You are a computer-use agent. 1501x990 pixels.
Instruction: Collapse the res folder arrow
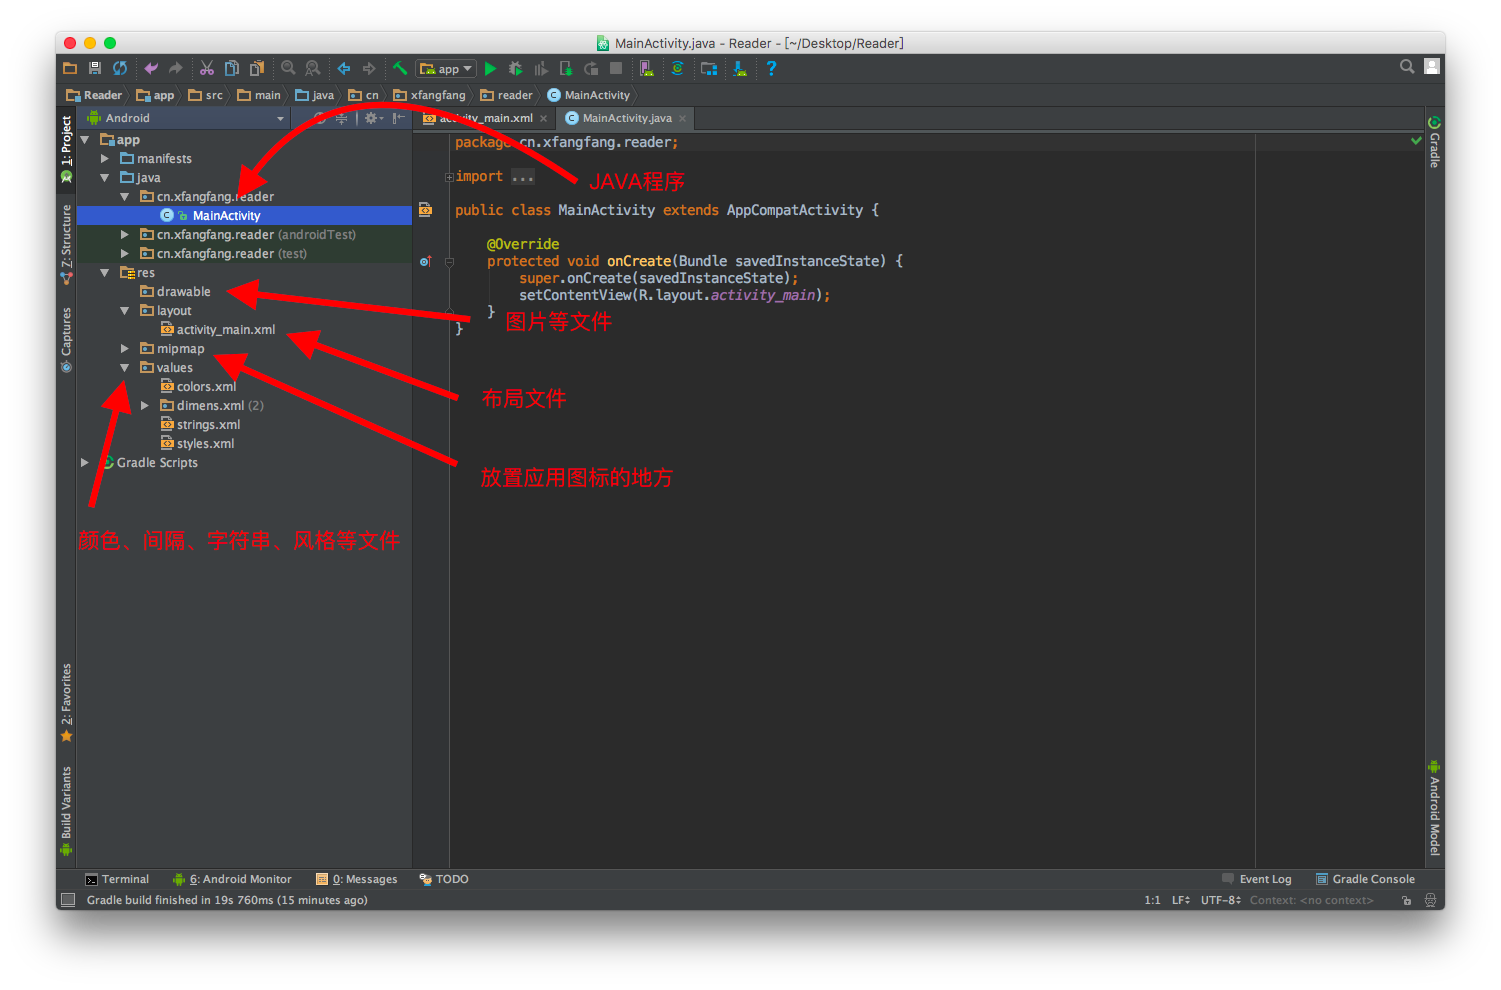pos(105,273)
